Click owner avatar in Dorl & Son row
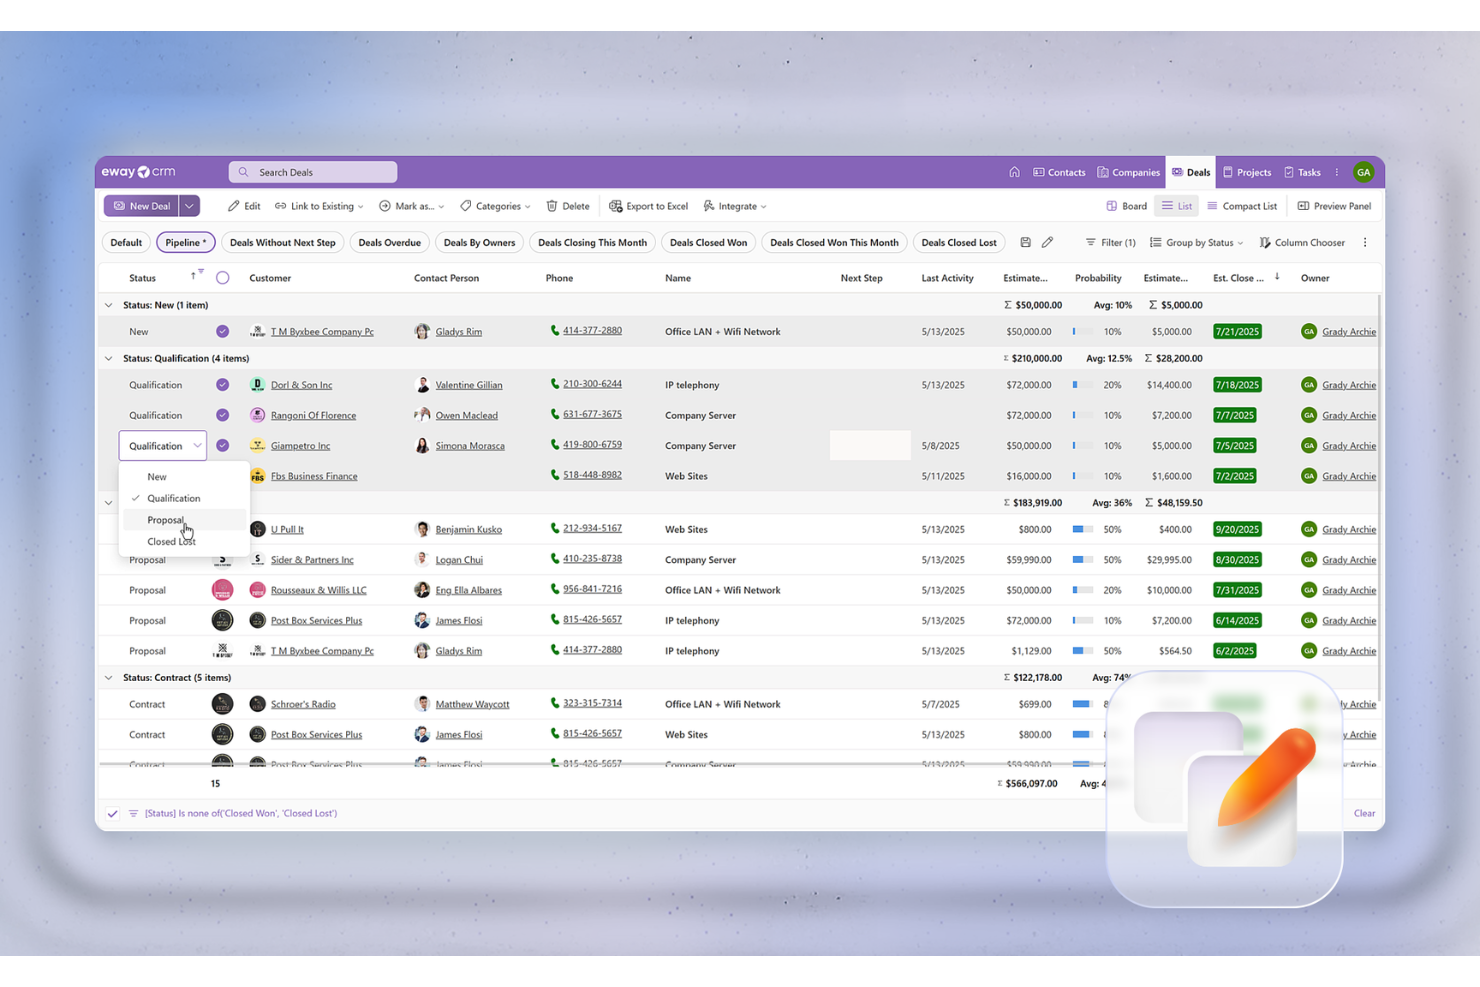 (x=1308, y=384)
